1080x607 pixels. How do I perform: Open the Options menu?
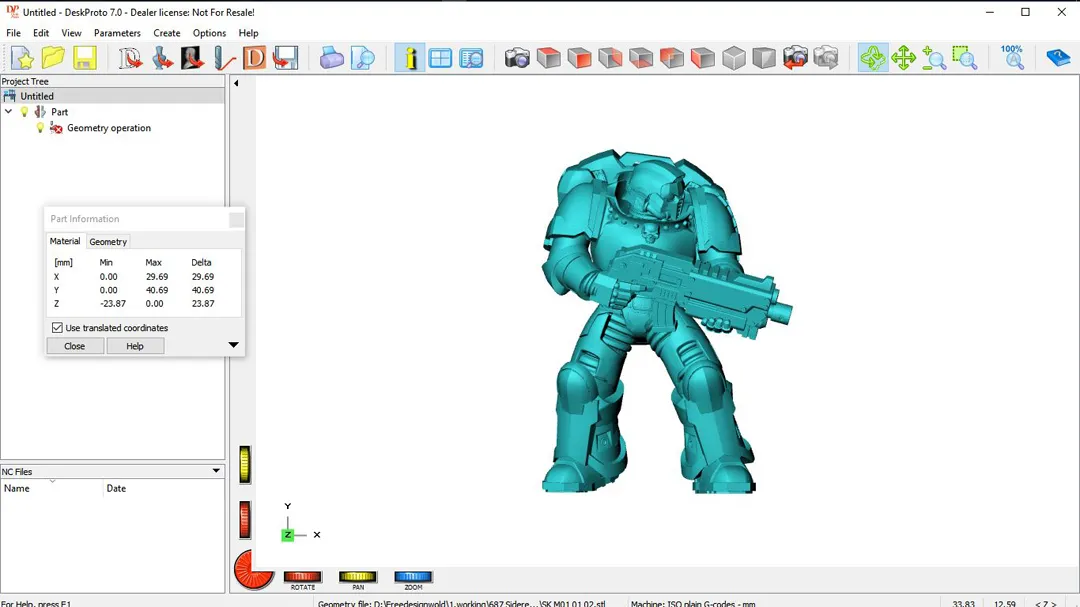[209, 33]
